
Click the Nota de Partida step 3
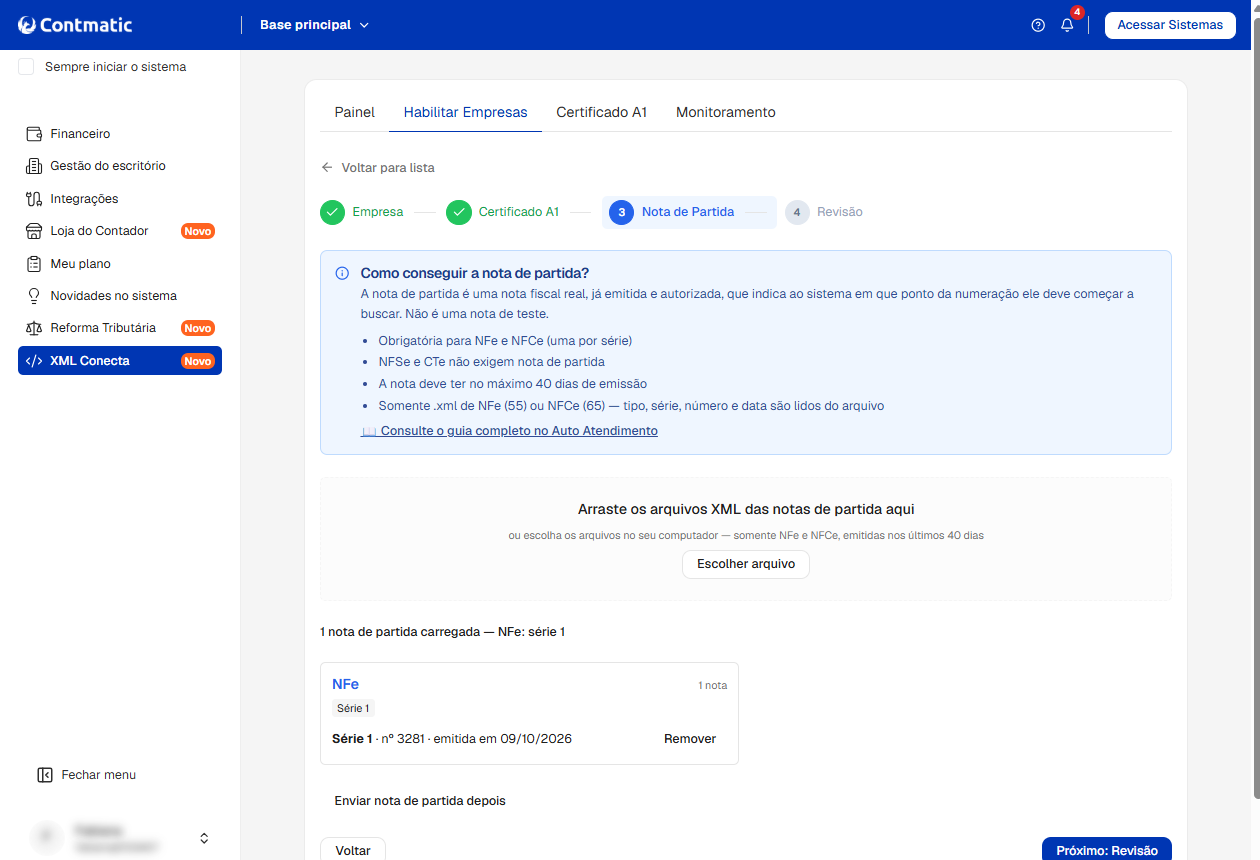[x=689, y=212]
